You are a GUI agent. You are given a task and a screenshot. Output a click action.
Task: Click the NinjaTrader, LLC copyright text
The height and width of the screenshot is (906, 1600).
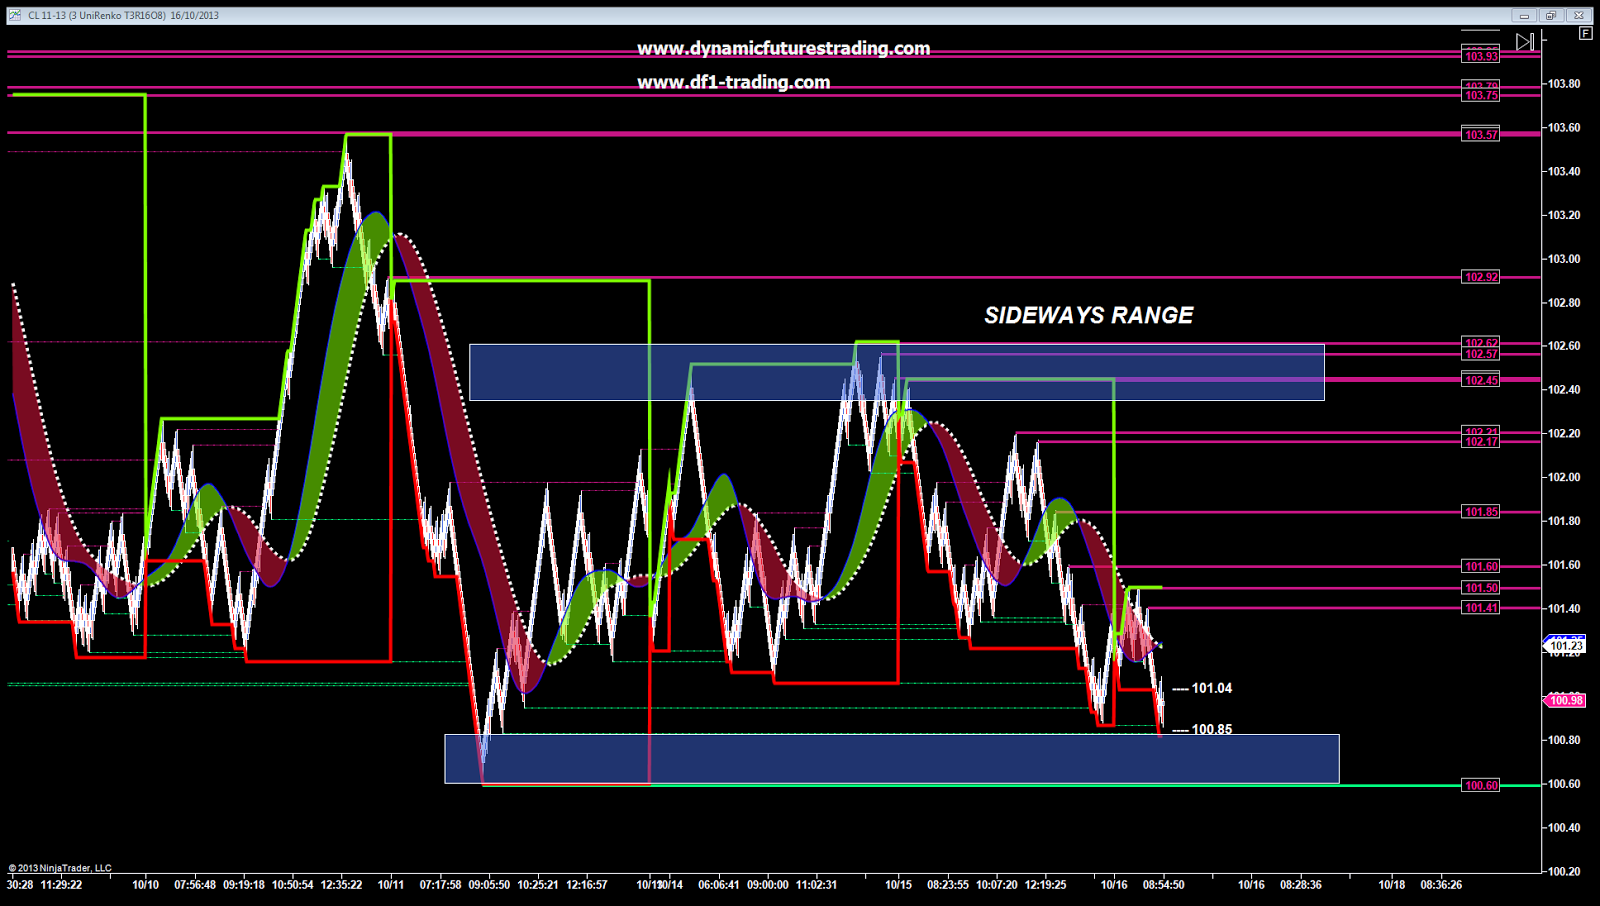60,868
